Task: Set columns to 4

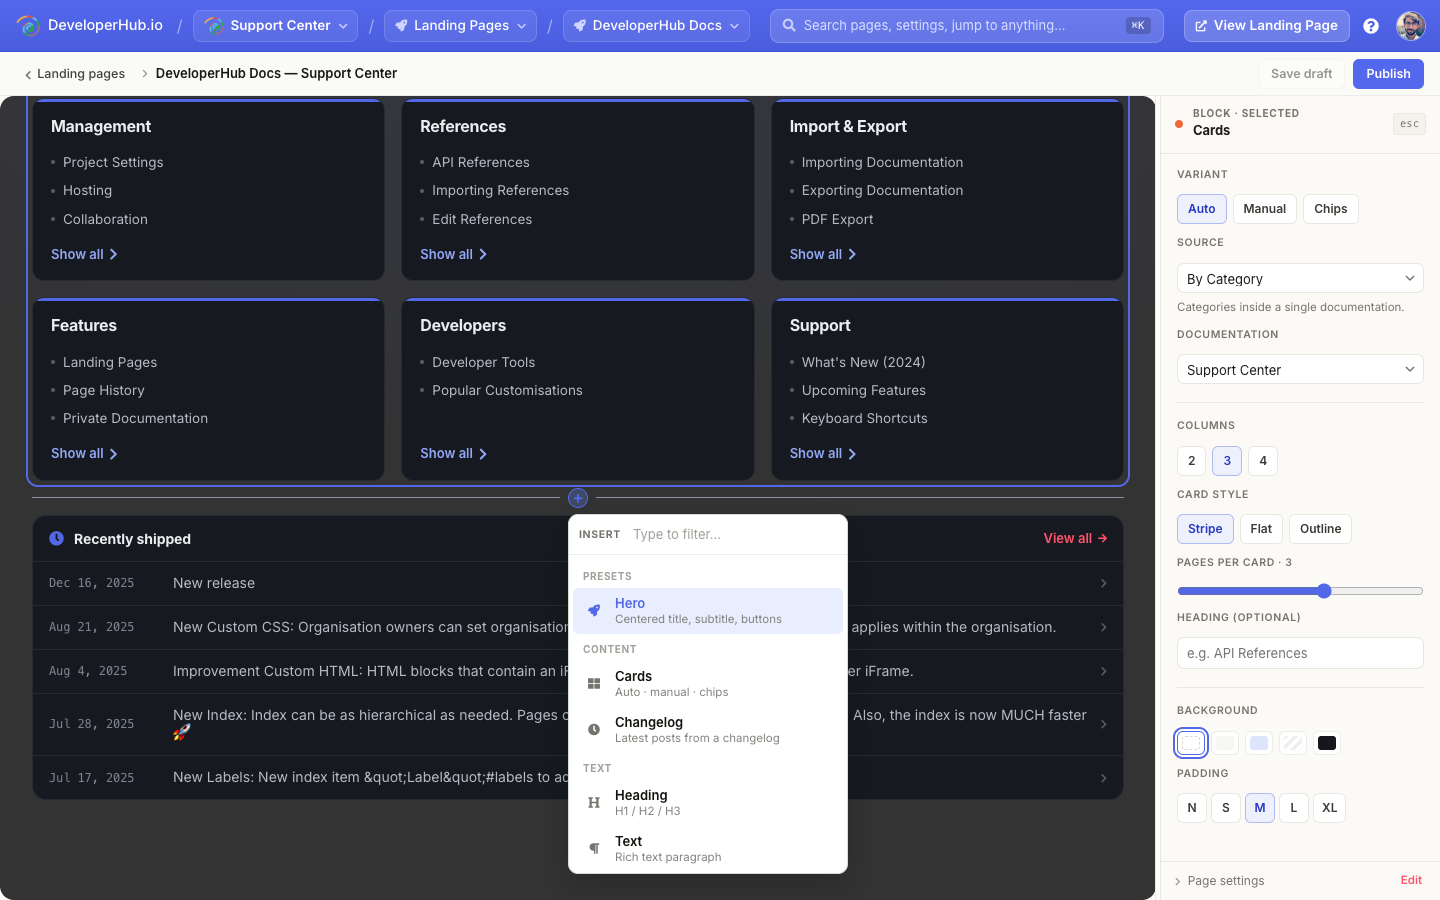Action: 1263,461
